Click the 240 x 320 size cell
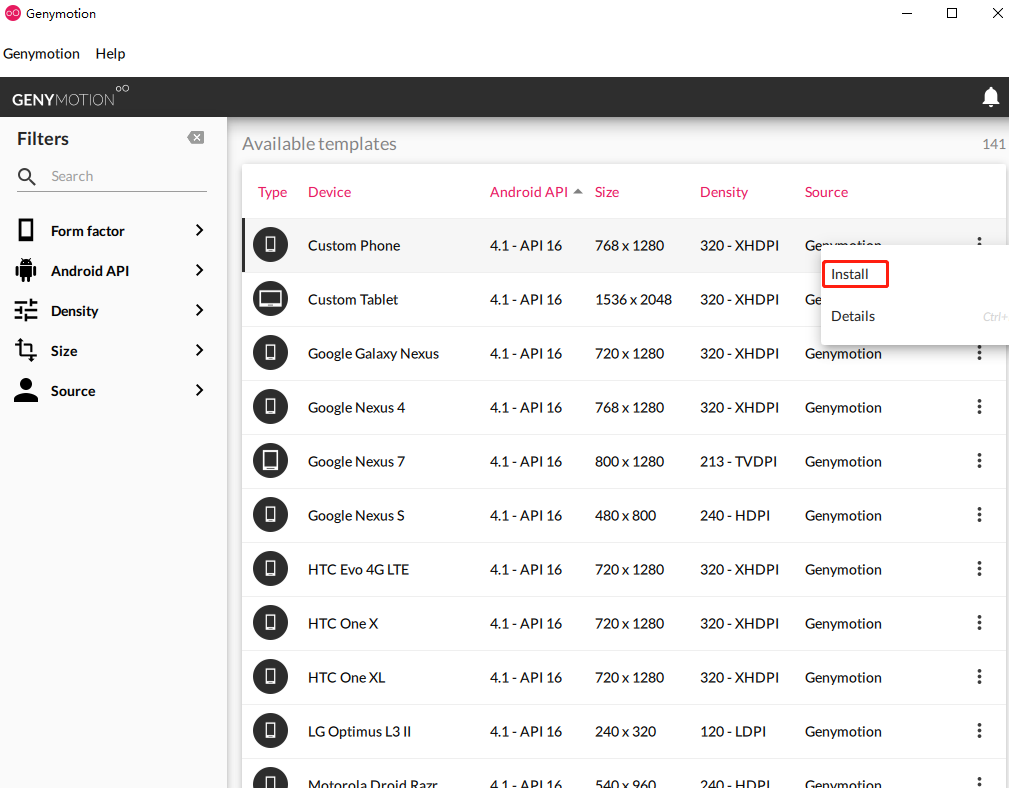 [x=625, y=731]
